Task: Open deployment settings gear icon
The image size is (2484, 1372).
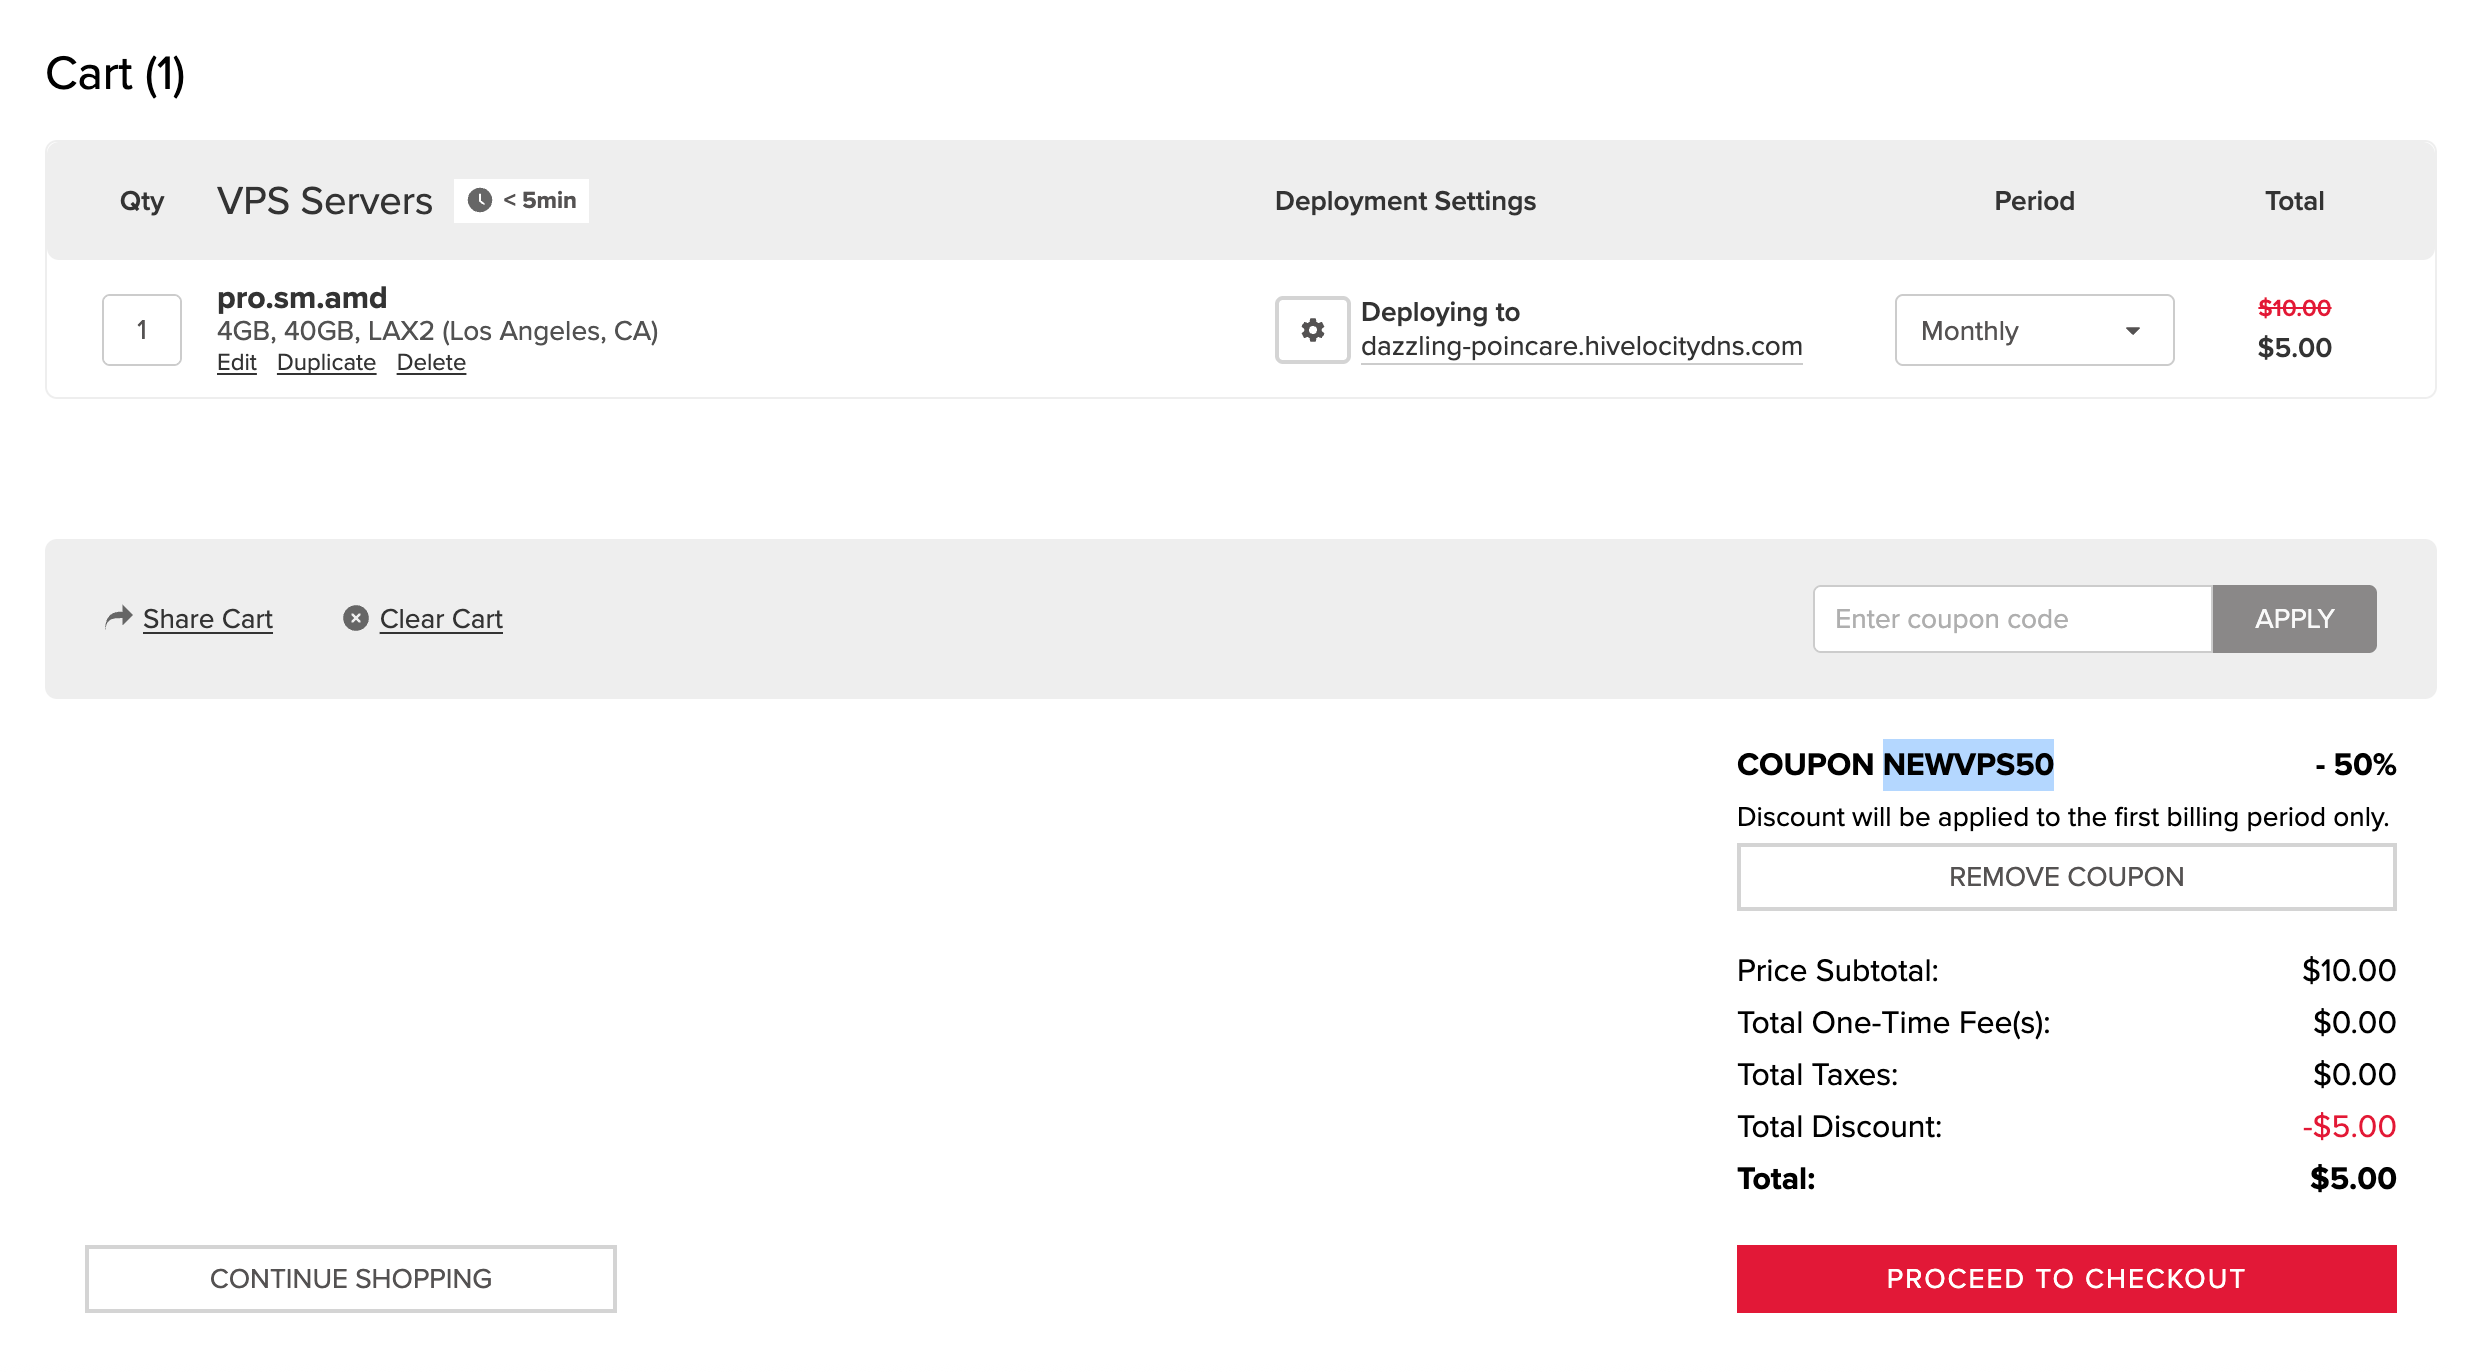Action: coord(1312,330)
